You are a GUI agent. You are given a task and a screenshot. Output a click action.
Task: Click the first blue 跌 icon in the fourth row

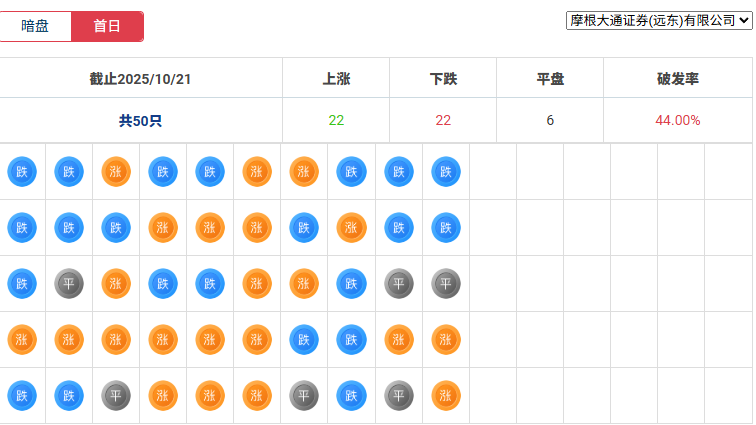tap(305, 340)
